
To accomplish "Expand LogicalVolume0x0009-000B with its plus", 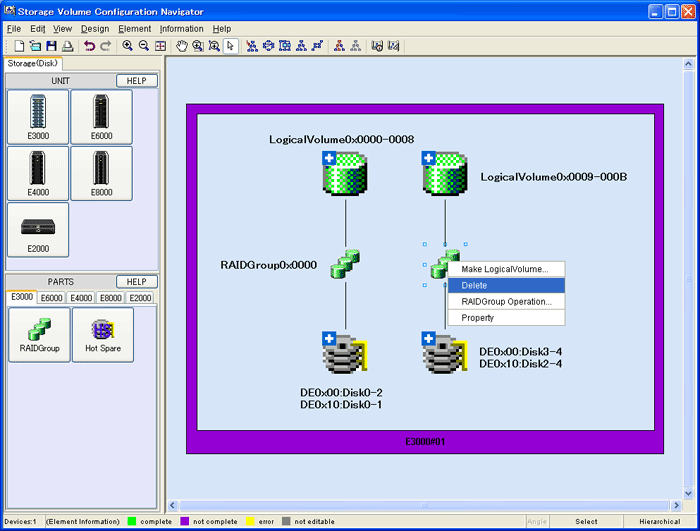I will pyautogui.click(x=429, y=158).
